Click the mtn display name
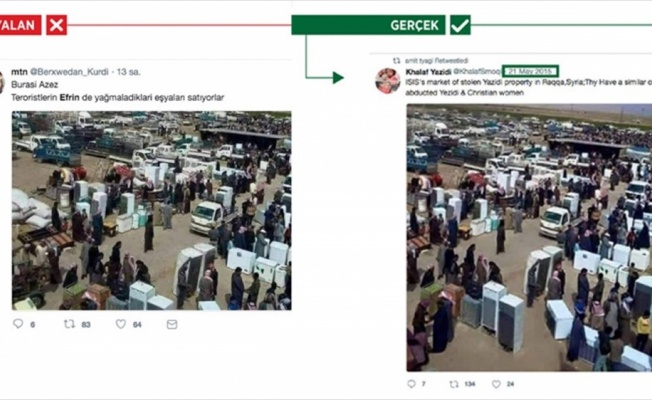Viewport: 652px width, 400px height. [19, 72]
